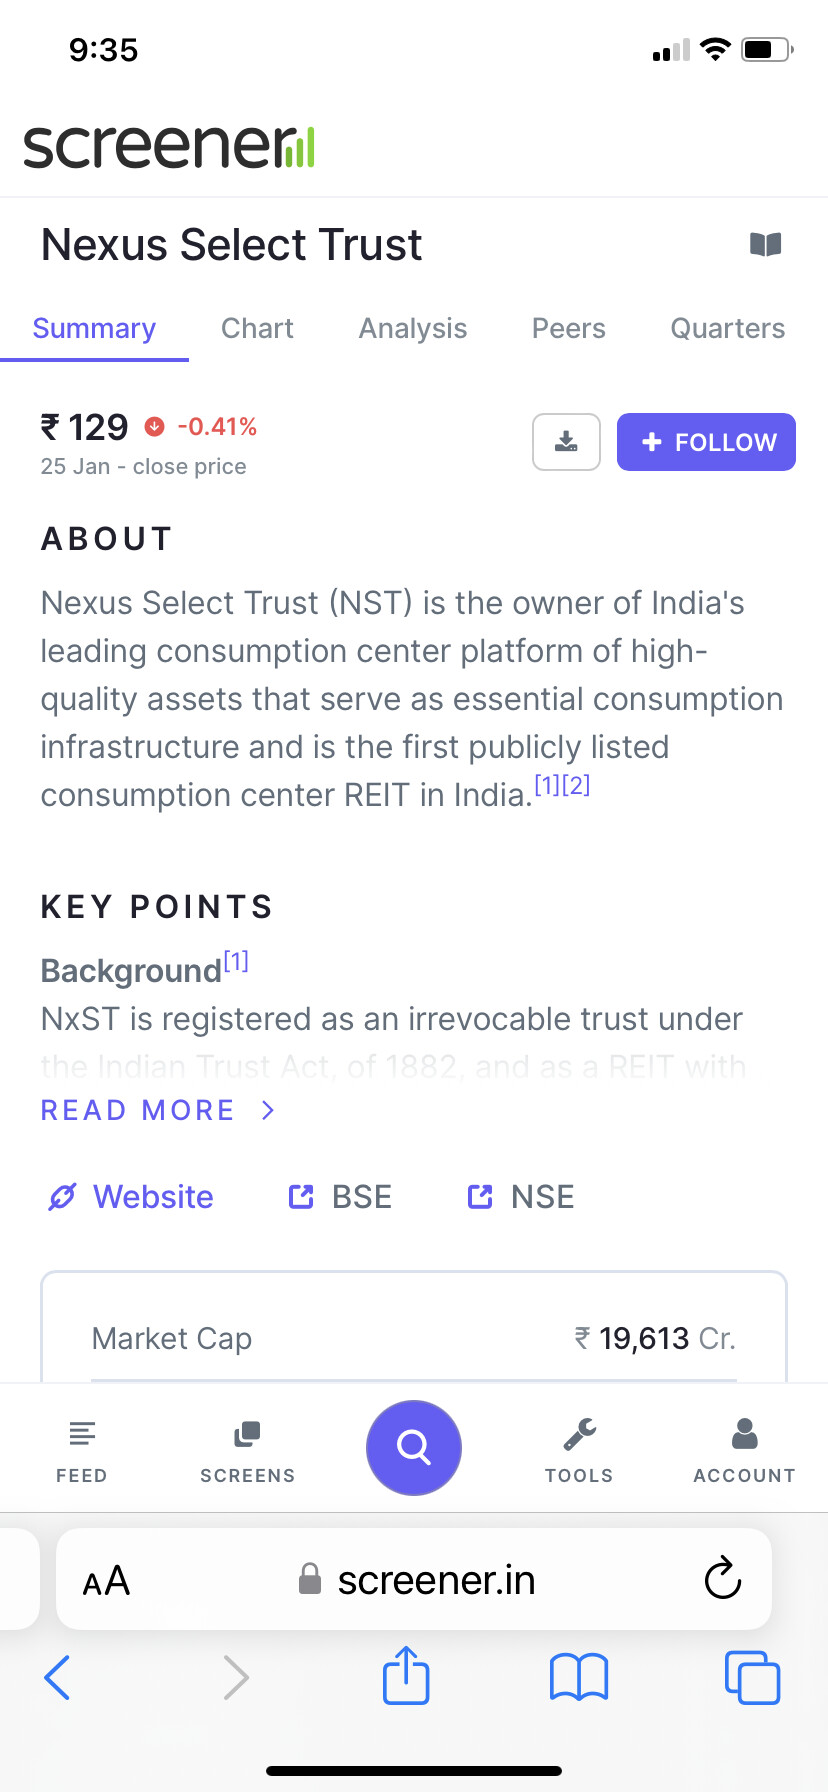Reload the page with Safari refresh icon
Viewport: 828px width, 1792px height.
click(722, 1579)
